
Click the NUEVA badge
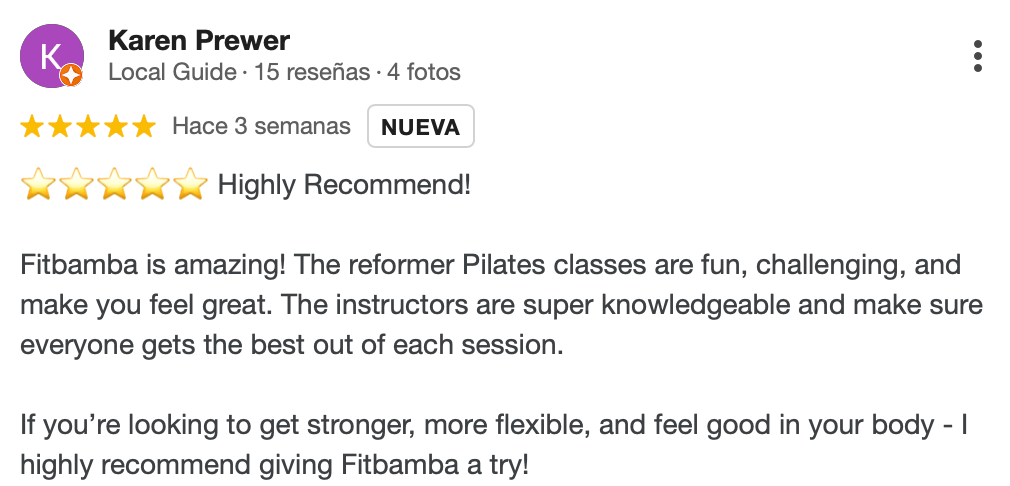(421, 126)
